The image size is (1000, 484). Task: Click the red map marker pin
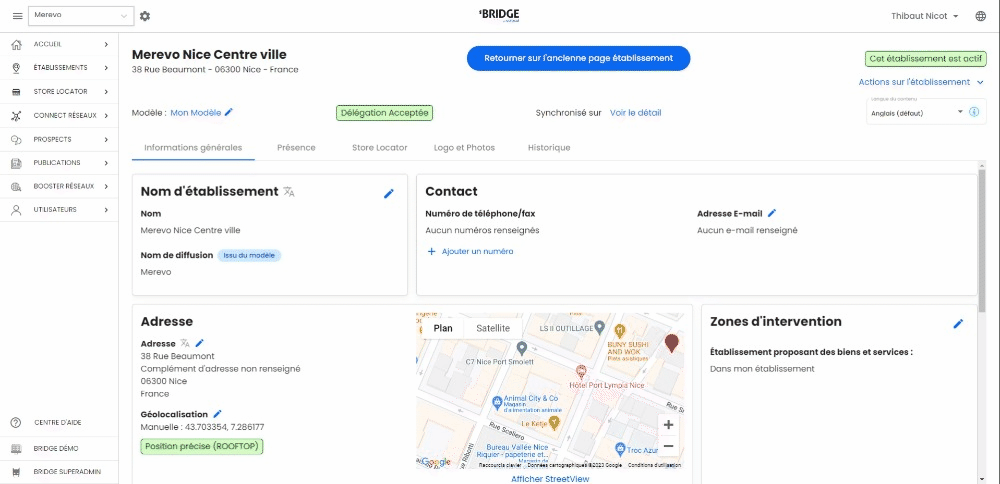(672, 343)
